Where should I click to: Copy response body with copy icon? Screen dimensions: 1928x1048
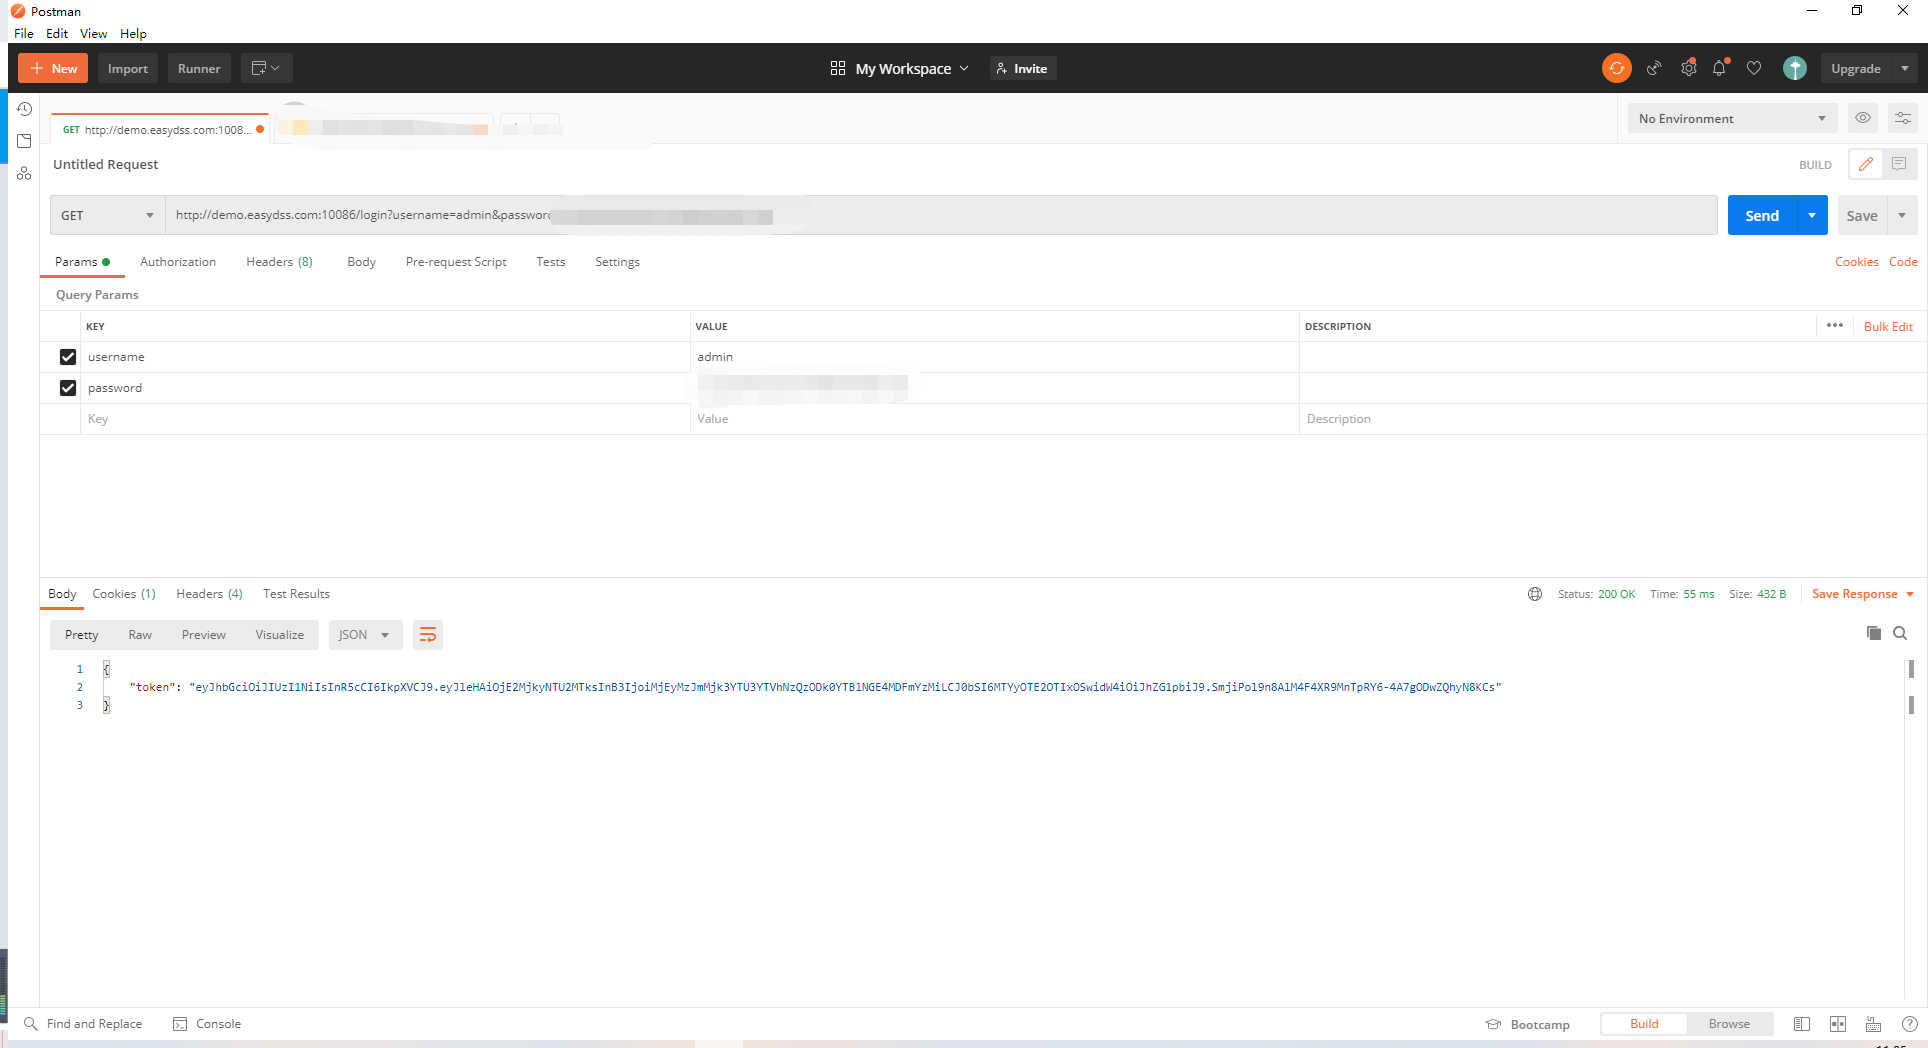[1873, 633]
